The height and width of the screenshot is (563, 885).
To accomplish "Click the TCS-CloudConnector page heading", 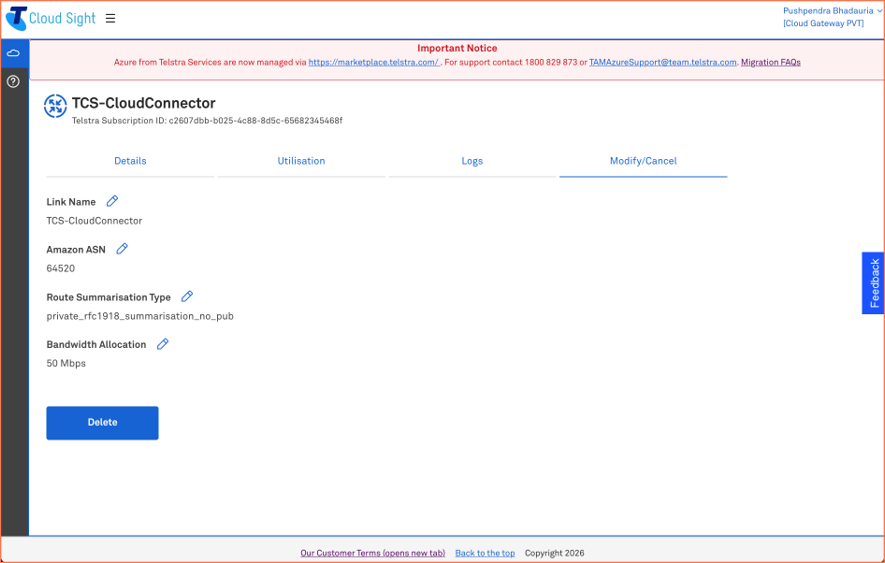I will [x=143, y=103].
